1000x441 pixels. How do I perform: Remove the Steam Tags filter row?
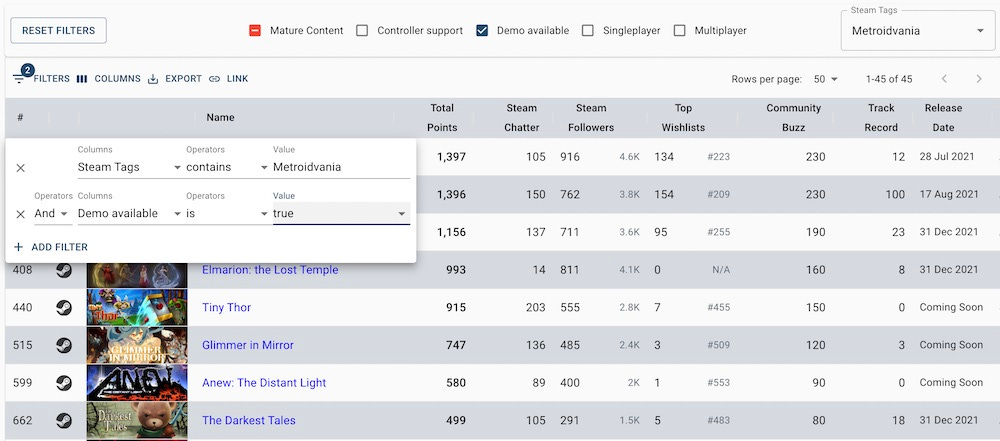[20, 168]
